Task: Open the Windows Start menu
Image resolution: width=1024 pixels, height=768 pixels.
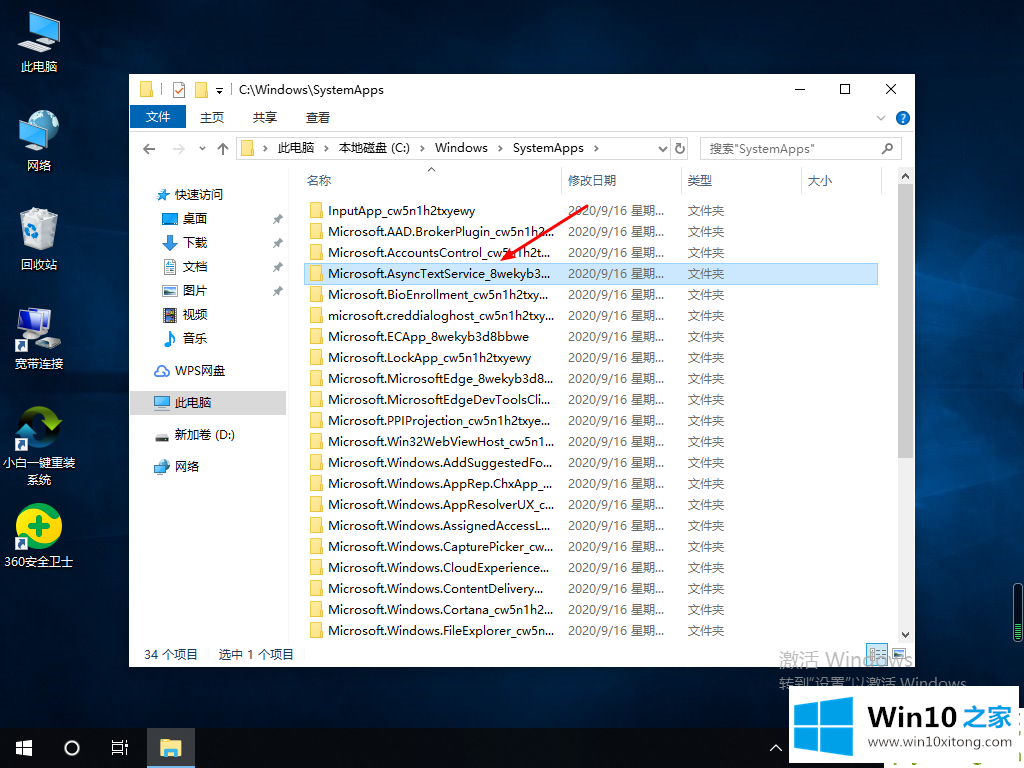Action: [24, 748]
